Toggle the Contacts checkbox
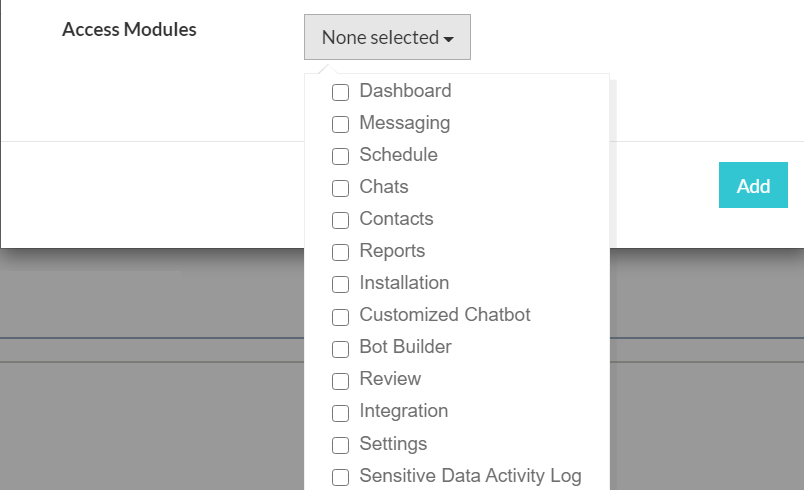The image size is (804, 490). (x=341, y=220)
